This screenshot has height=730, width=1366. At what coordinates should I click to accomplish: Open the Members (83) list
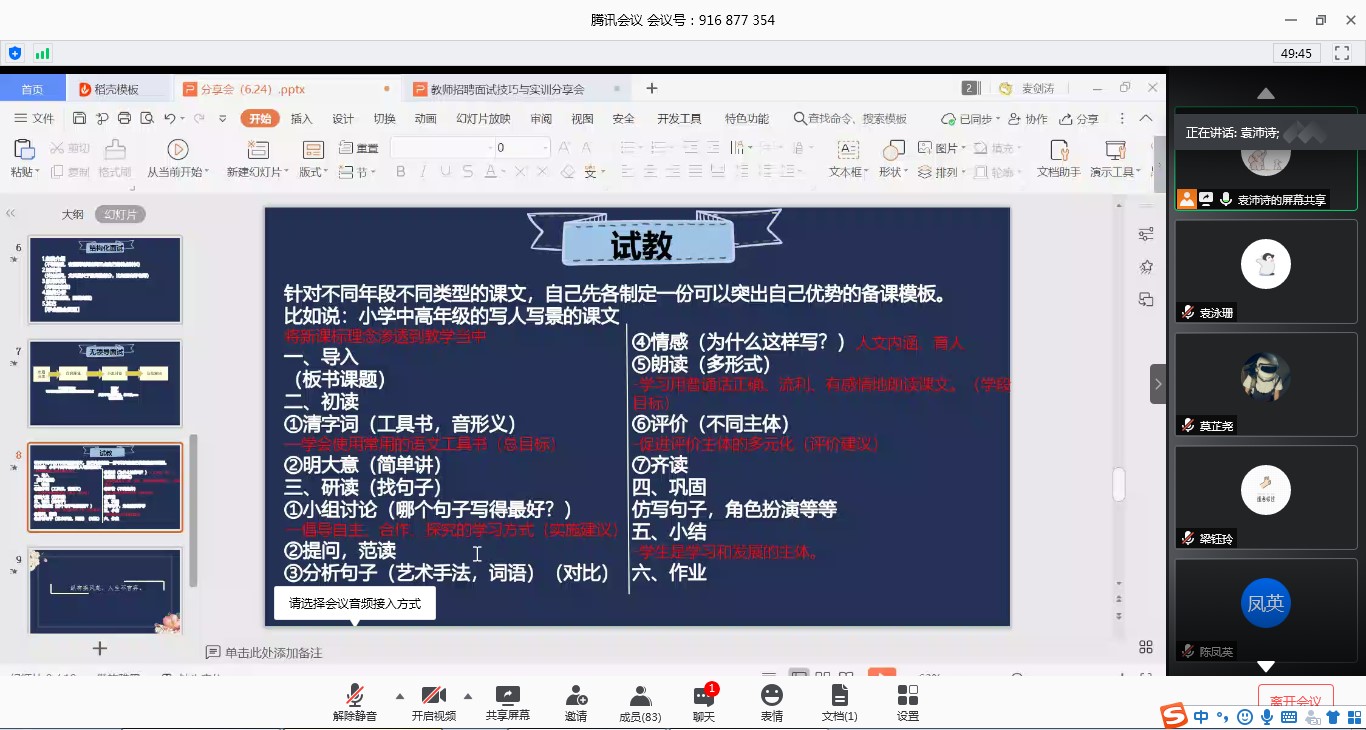(640, 696)
